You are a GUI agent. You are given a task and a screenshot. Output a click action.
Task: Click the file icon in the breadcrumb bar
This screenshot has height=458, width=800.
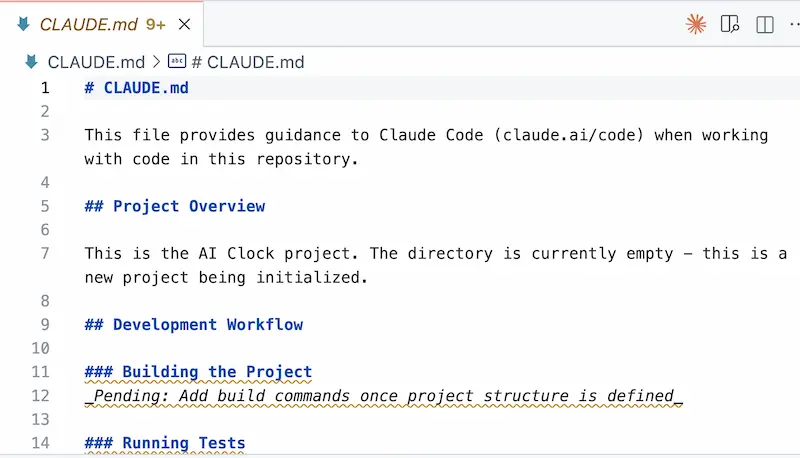pos(31,62)
